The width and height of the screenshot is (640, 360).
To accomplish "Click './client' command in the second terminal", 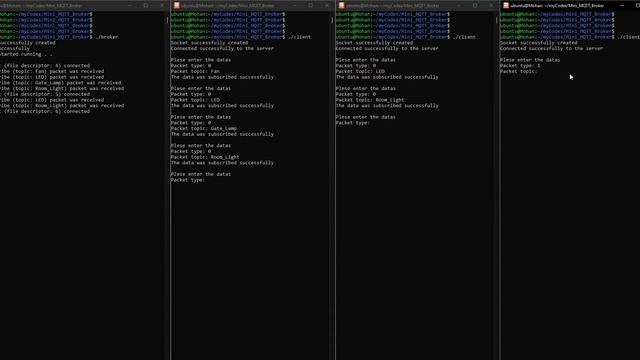I will tap(299, 37).
